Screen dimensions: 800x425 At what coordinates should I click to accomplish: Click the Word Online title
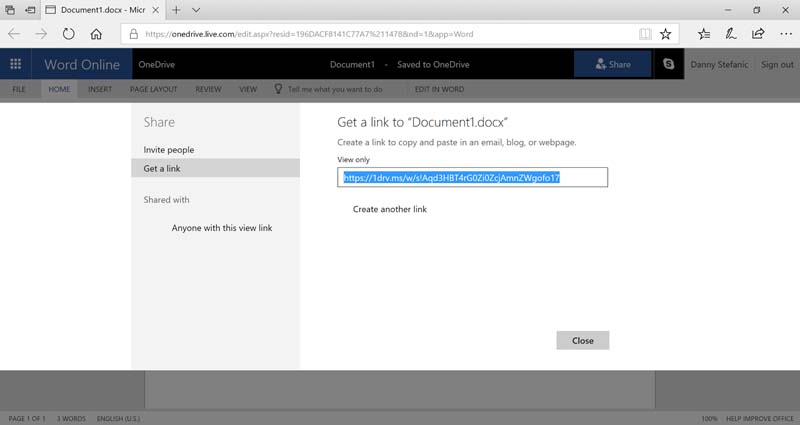82,64
